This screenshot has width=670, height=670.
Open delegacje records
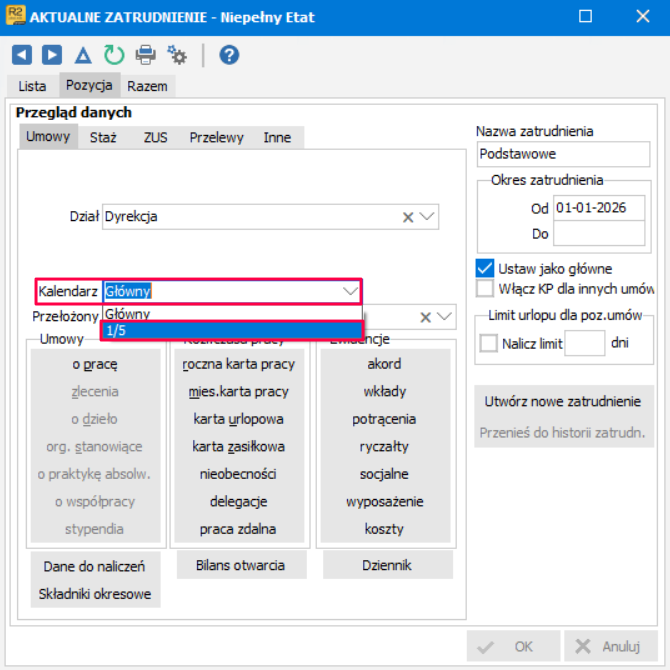pos(238,501)
